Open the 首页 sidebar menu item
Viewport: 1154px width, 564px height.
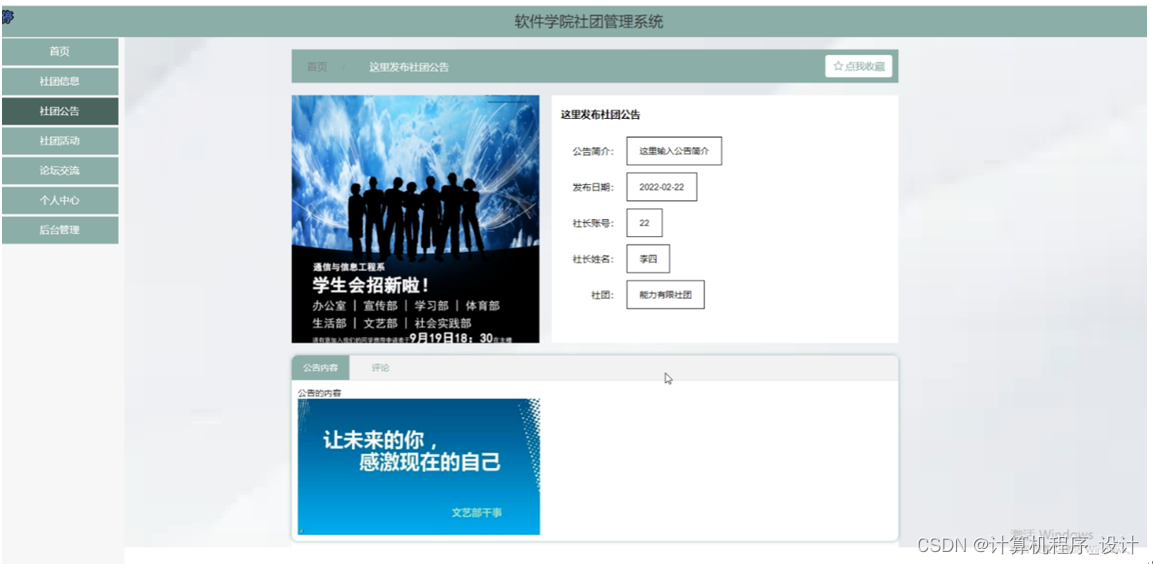coord(60,52)
